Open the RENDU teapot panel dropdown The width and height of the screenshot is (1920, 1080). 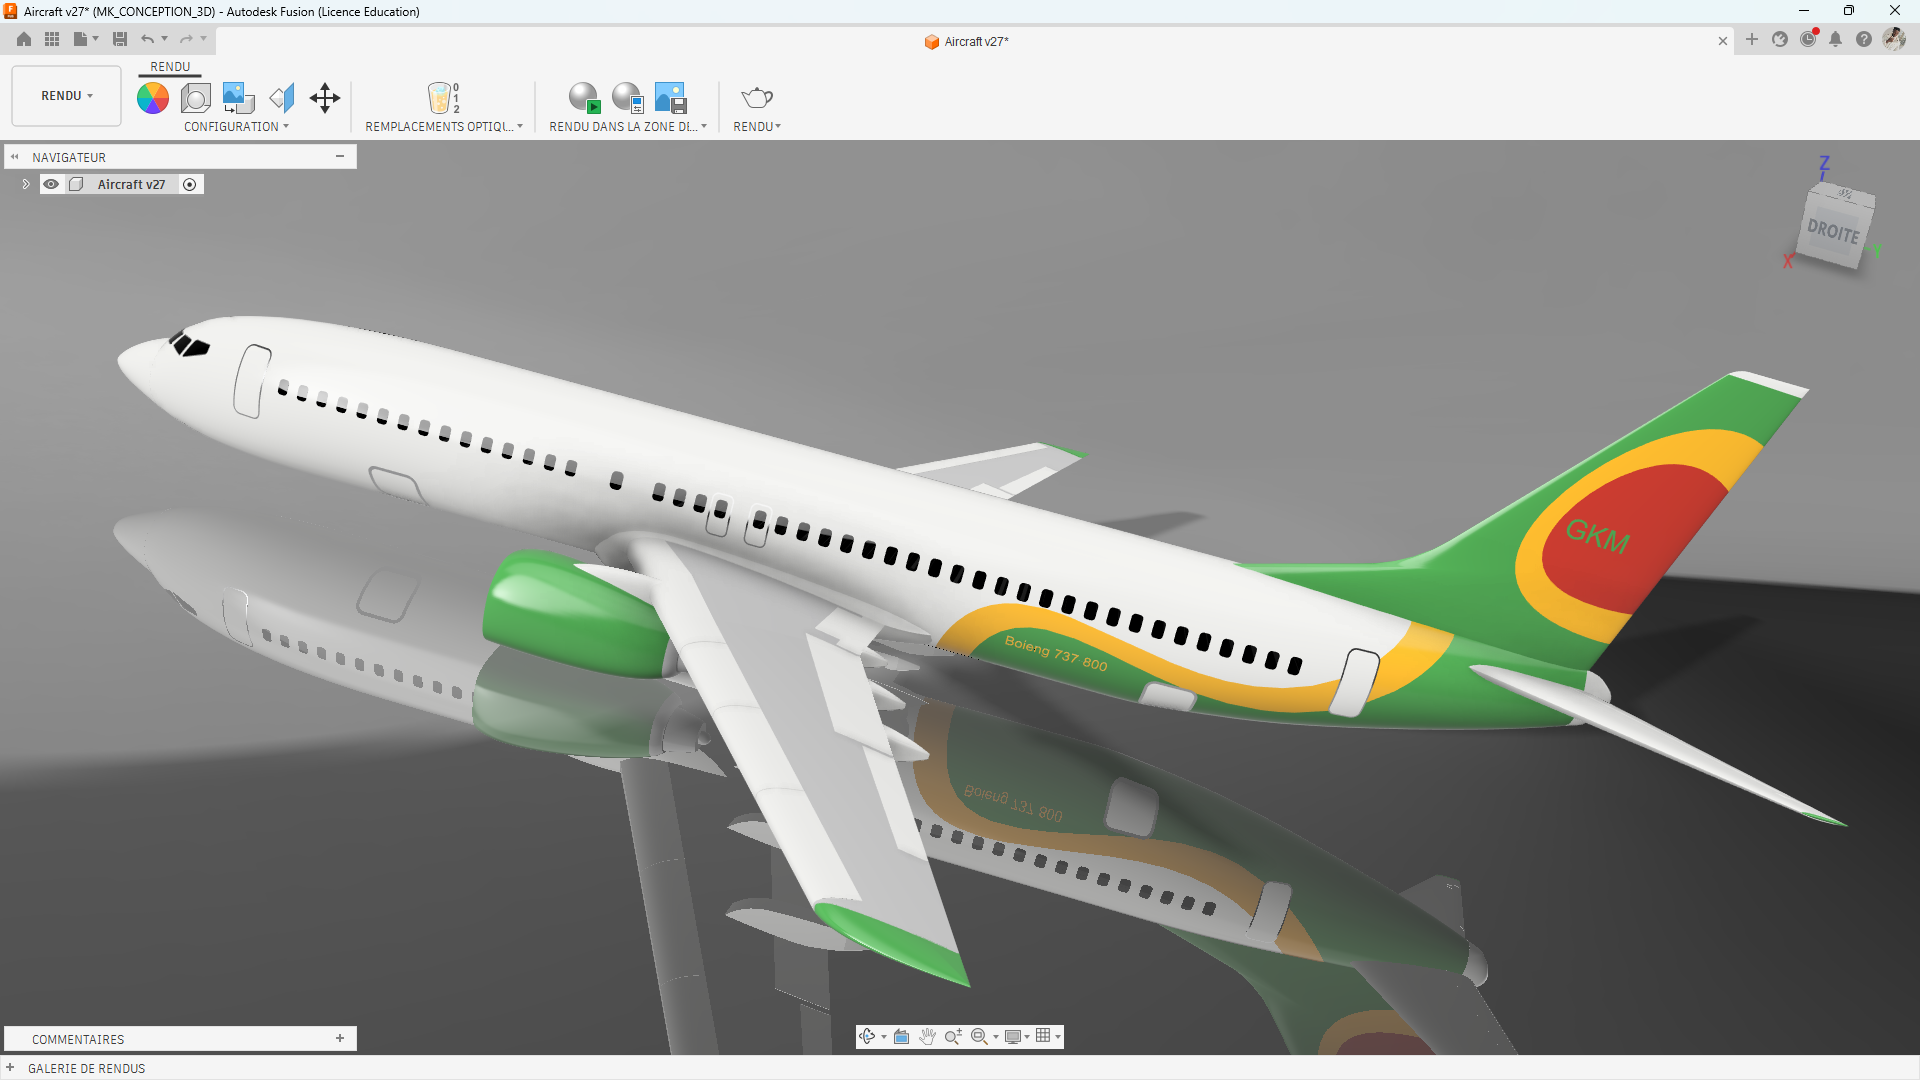pyautogui.click(x=757, y=127)
